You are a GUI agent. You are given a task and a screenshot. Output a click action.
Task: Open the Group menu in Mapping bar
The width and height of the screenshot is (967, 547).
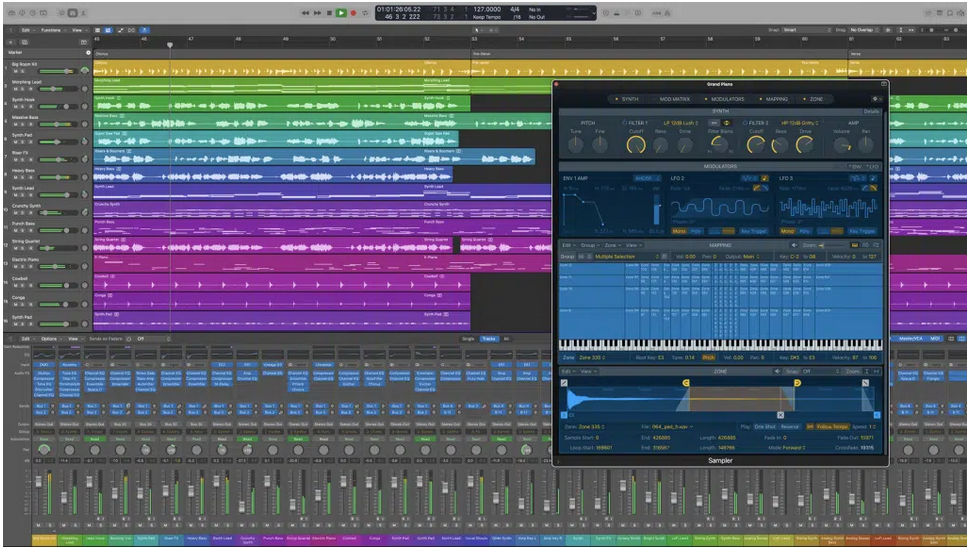[x=588, y=244]
